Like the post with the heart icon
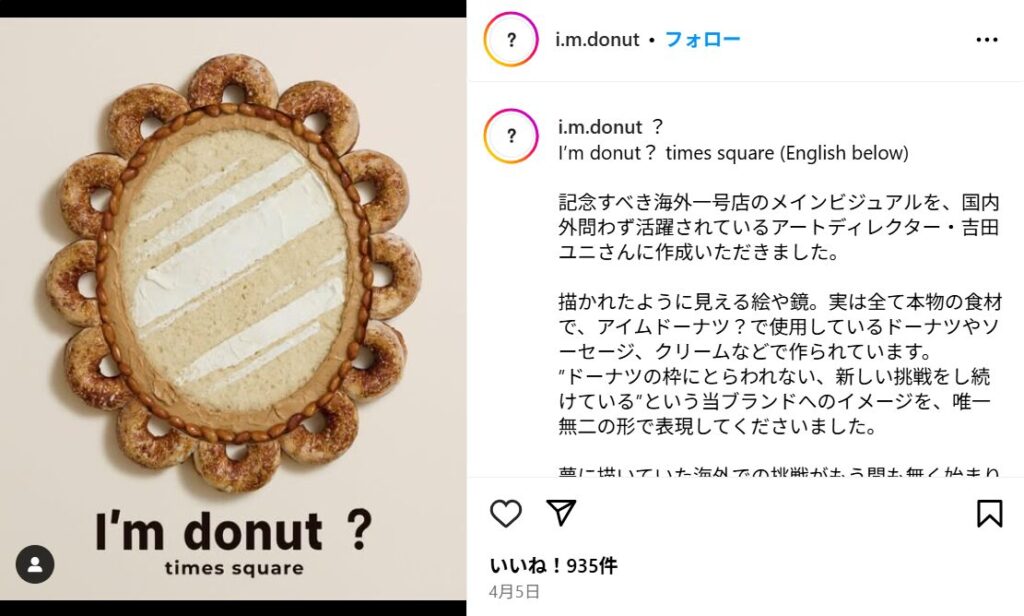 [x=505, y=513]
